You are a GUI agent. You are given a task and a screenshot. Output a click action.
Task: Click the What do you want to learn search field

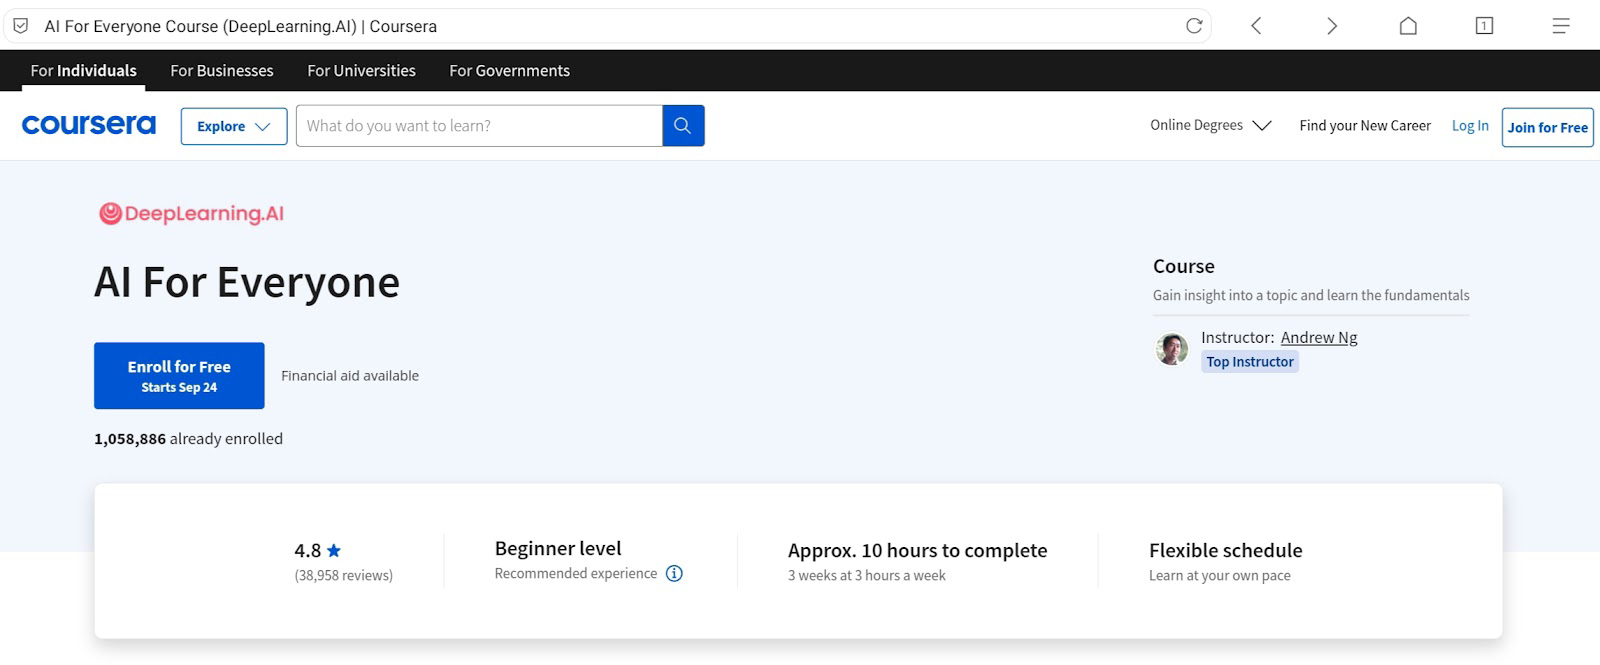pos(479,126)
